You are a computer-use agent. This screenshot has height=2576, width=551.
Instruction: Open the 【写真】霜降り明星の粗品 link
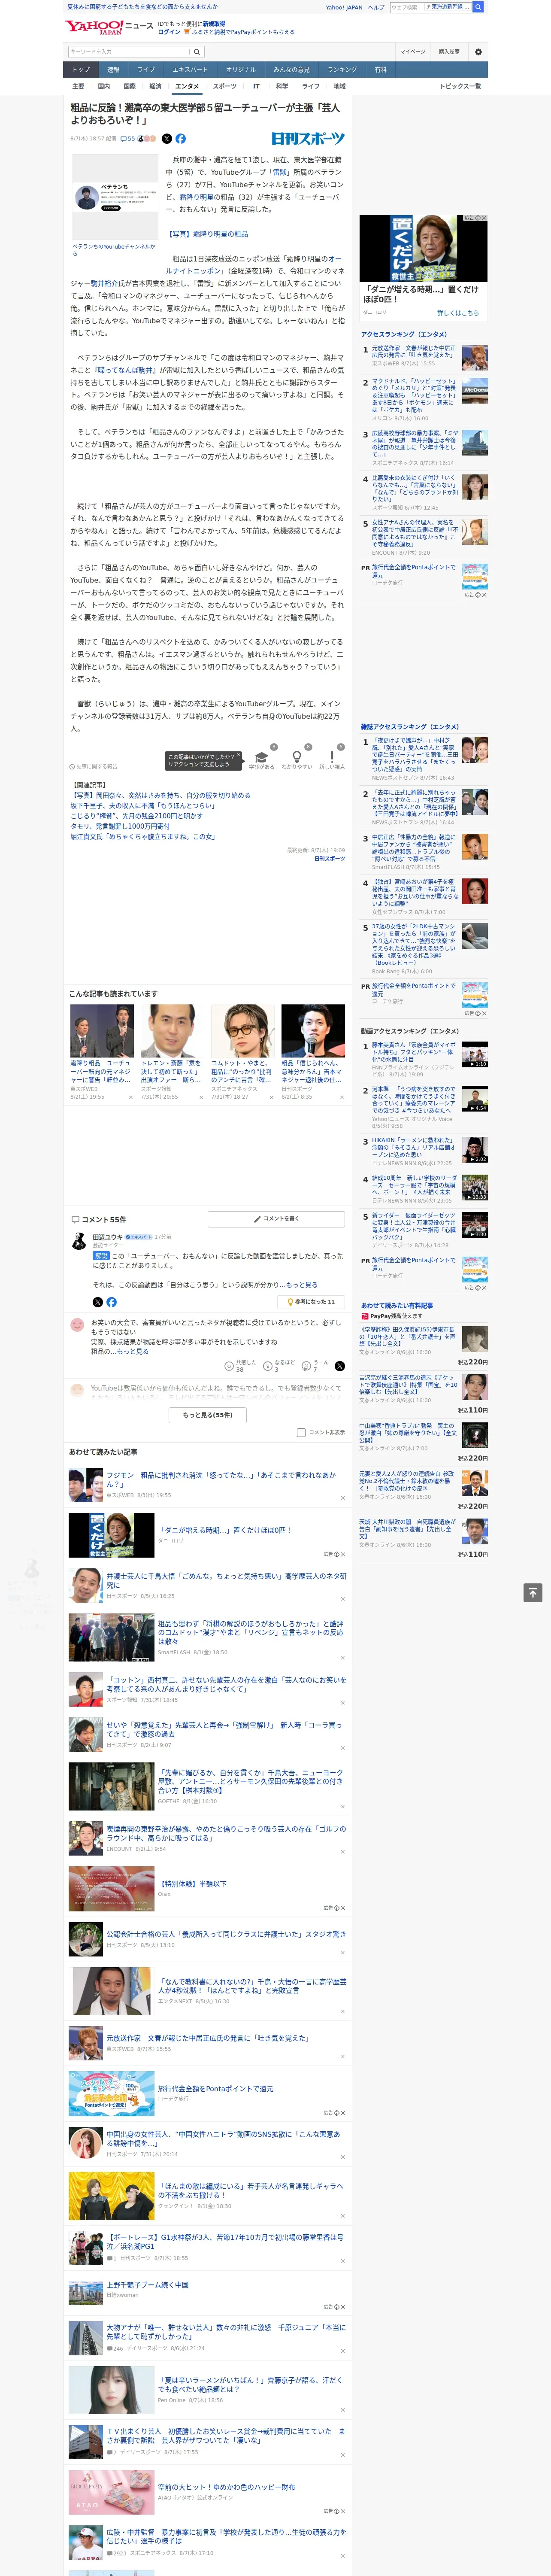(x=207, y=234)
